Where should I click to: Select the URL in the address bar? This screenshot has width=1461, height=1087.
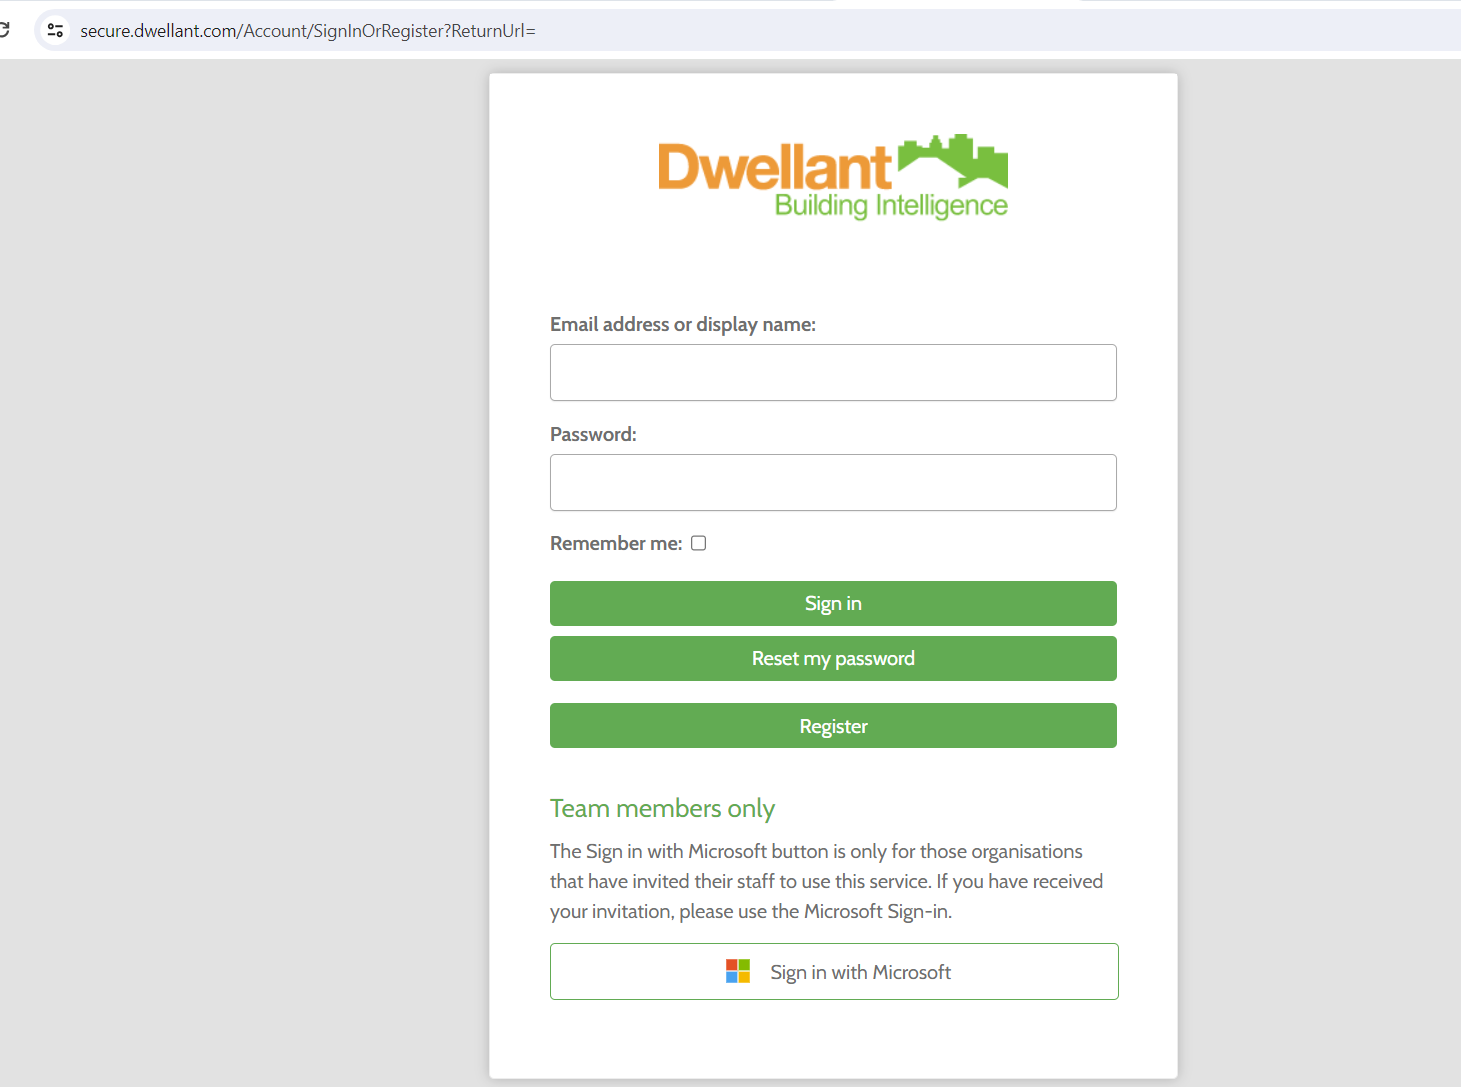pos(307,30)
